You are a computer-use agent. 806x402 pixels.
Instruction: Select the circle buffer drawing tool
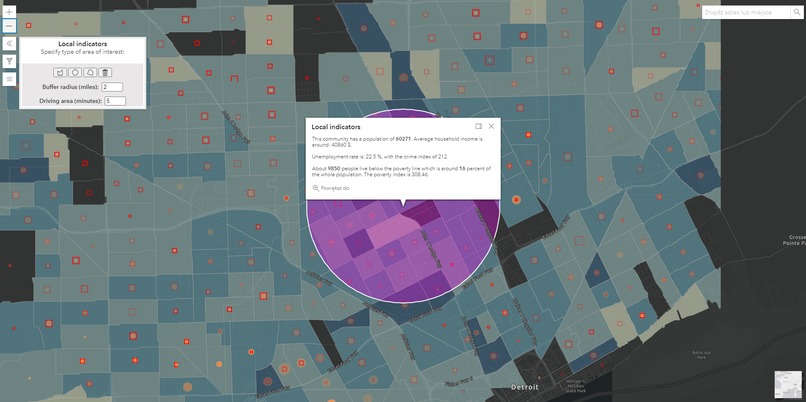75,72
